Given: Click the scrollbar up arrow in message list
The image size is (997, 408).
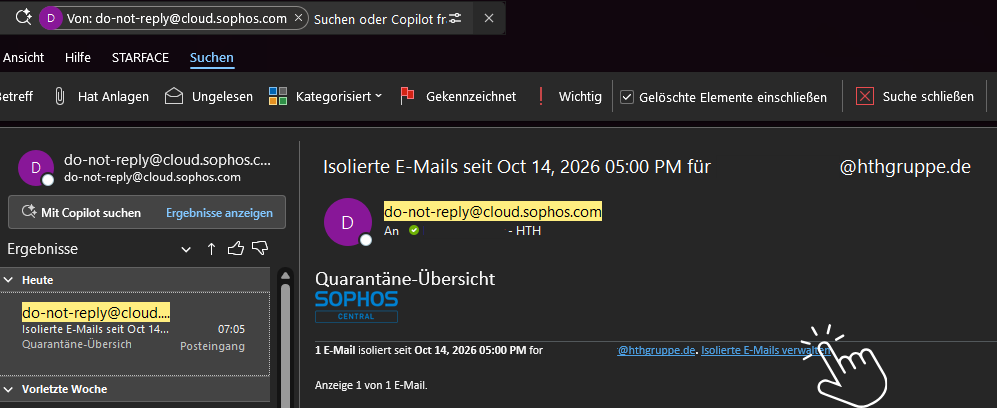Looking at the screenshot, I should 285,275.
